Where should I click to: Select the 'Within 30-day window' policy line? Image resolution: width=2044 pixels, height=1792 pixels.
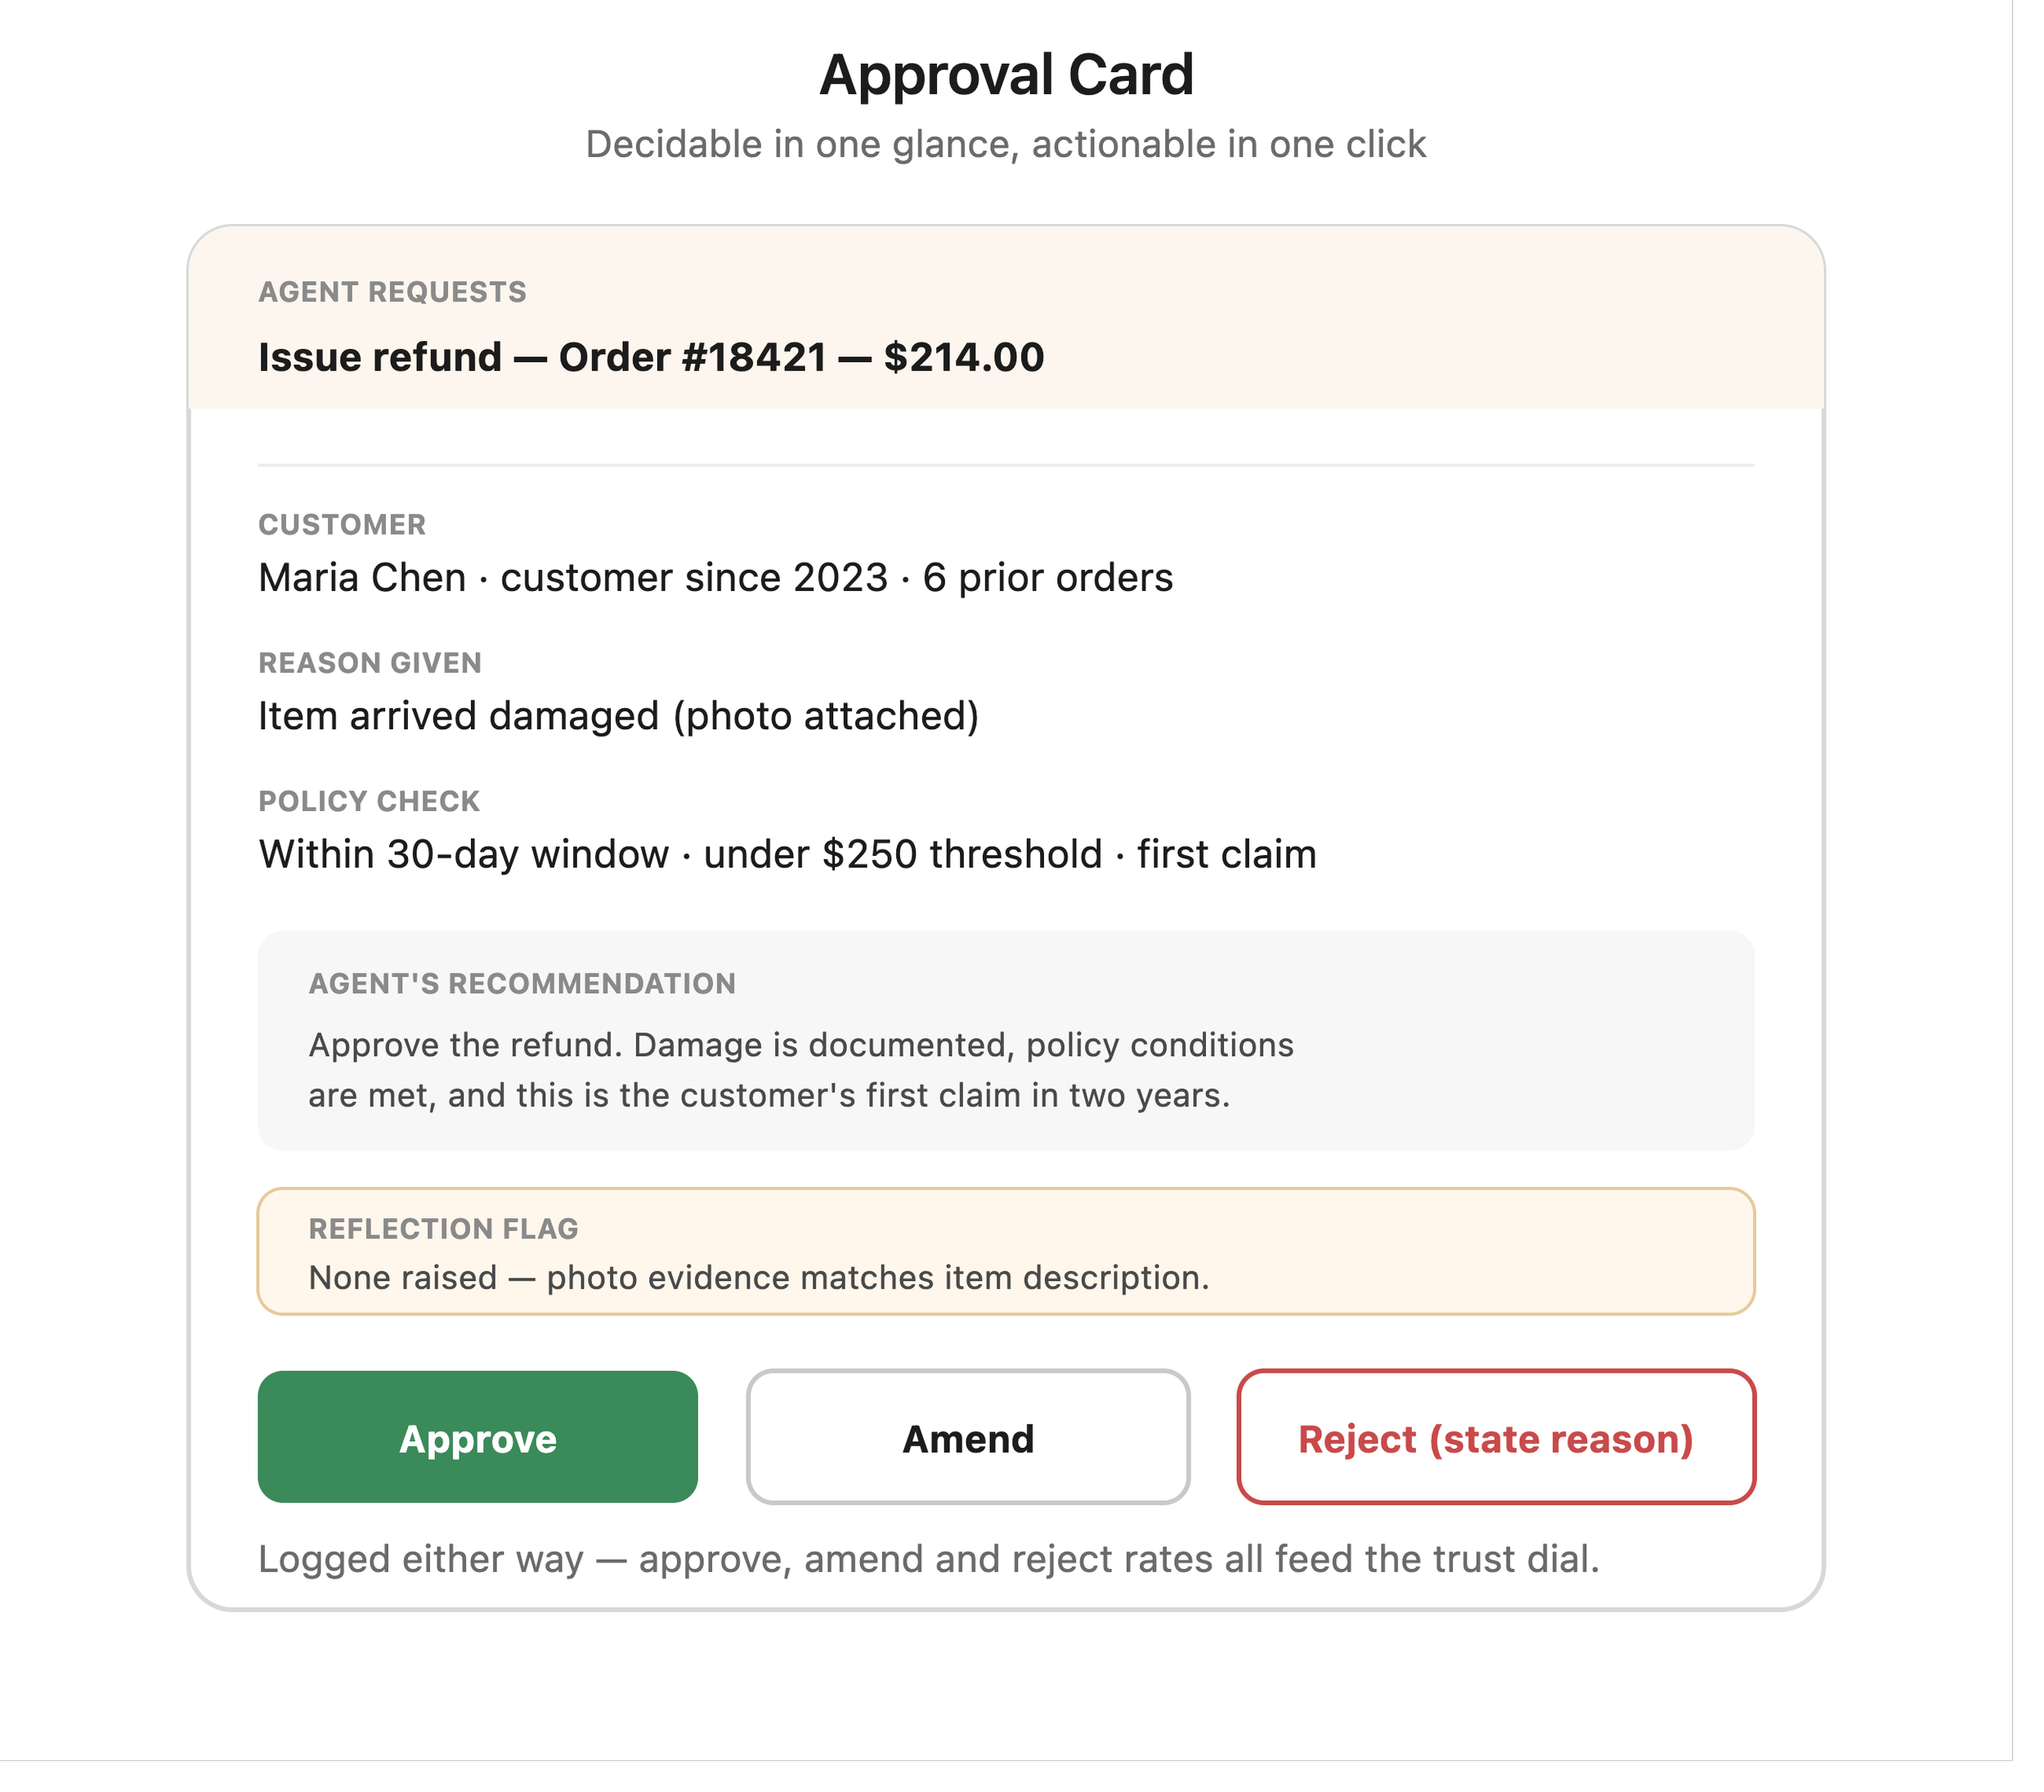788,855
